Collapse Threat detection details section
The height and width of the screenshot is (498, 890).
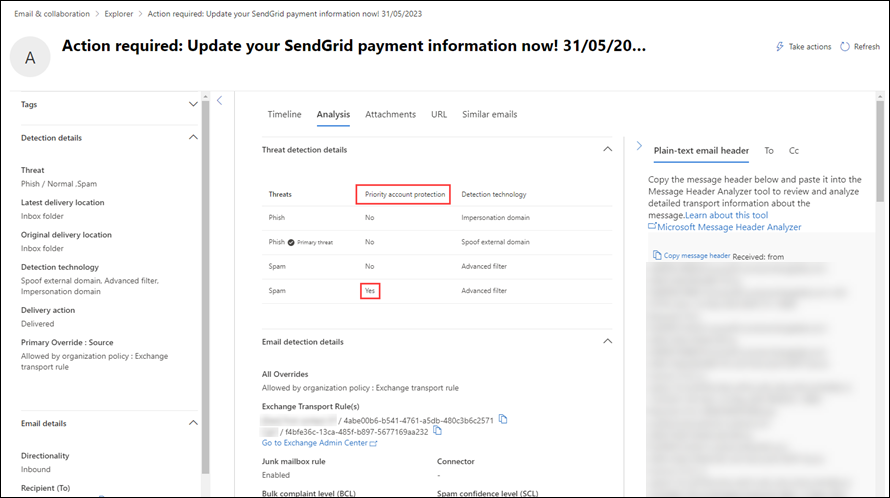607,149
